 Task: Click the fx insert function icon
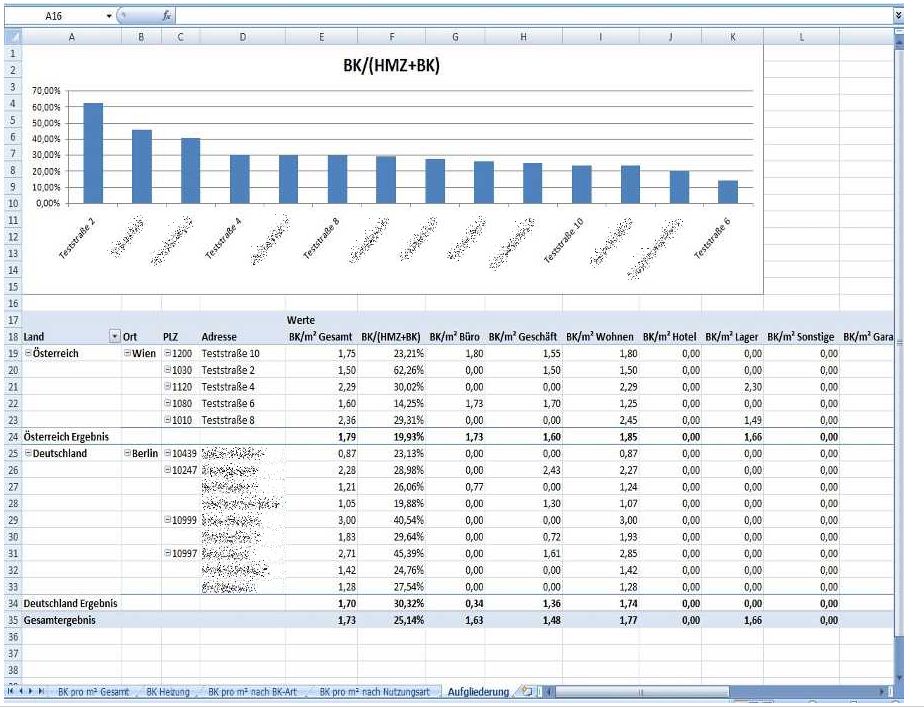pyautogui.click(x=167, y=16)
